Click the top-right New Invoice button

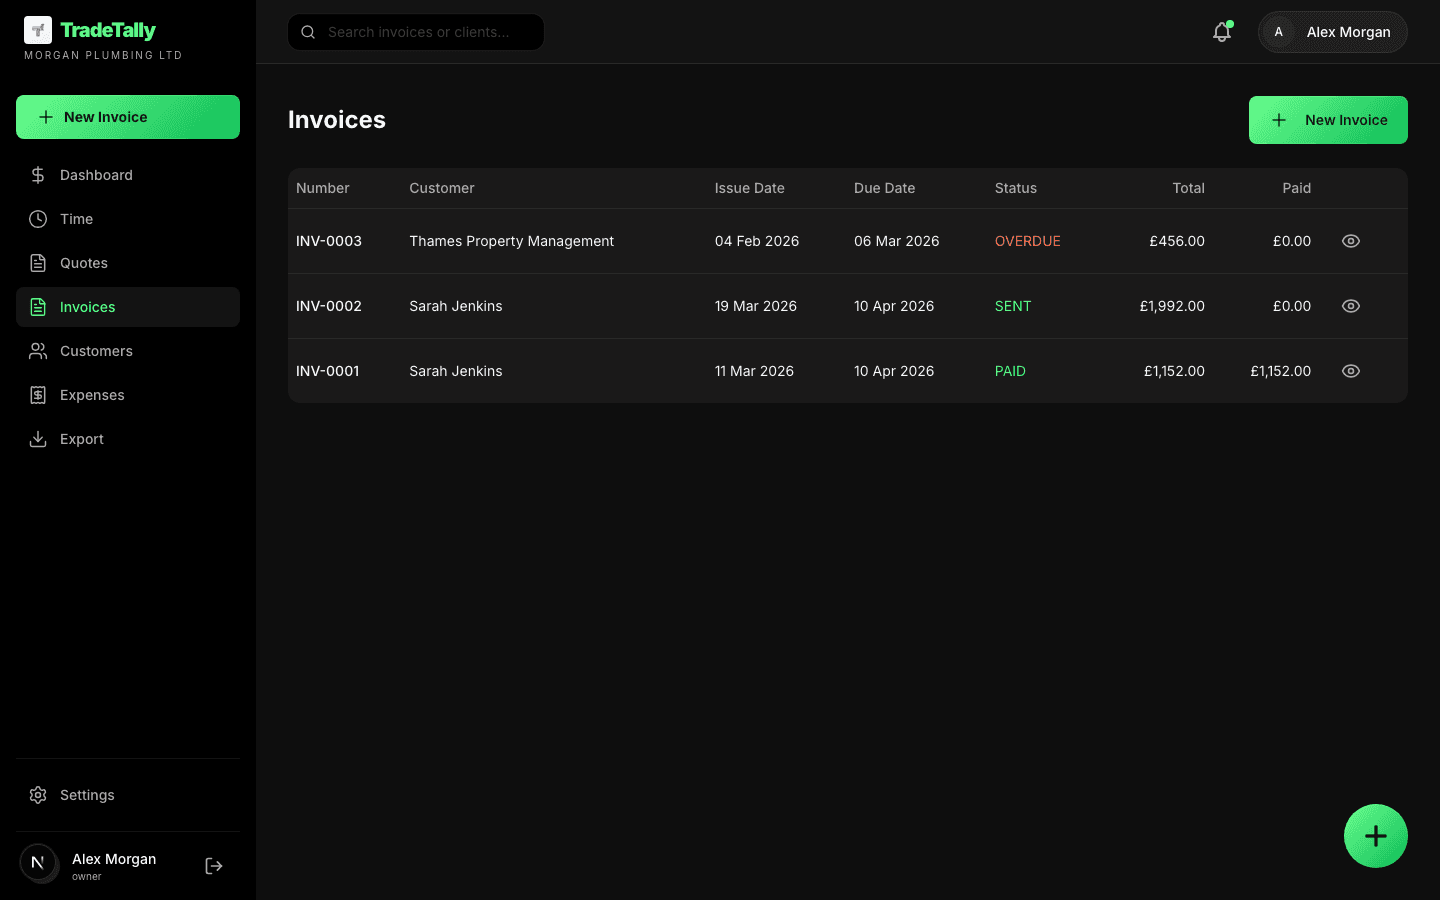click(1328, 120)
